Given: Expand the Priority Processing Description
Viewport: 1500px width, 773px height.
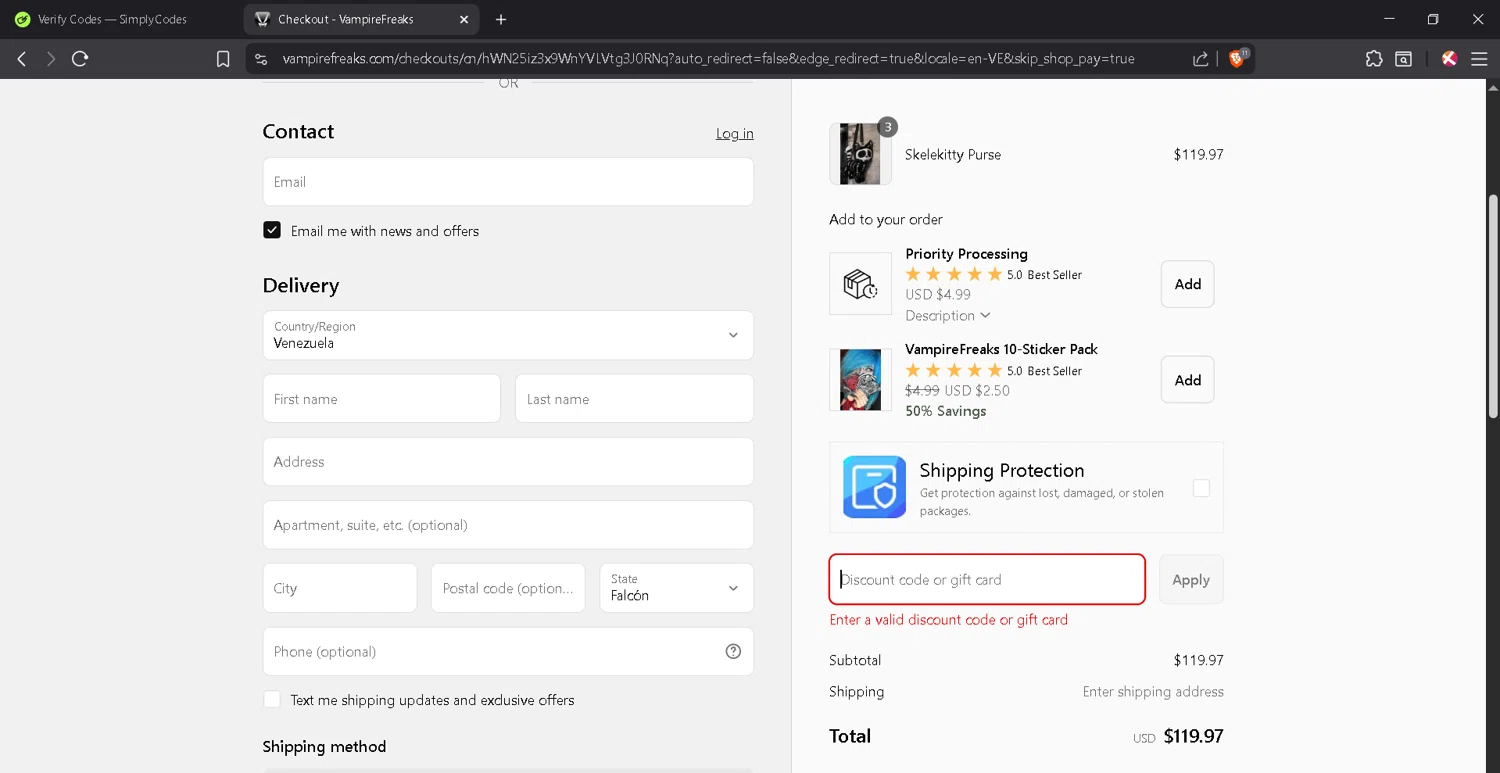Looking at the screenshot, I should (x=948, y=315).
